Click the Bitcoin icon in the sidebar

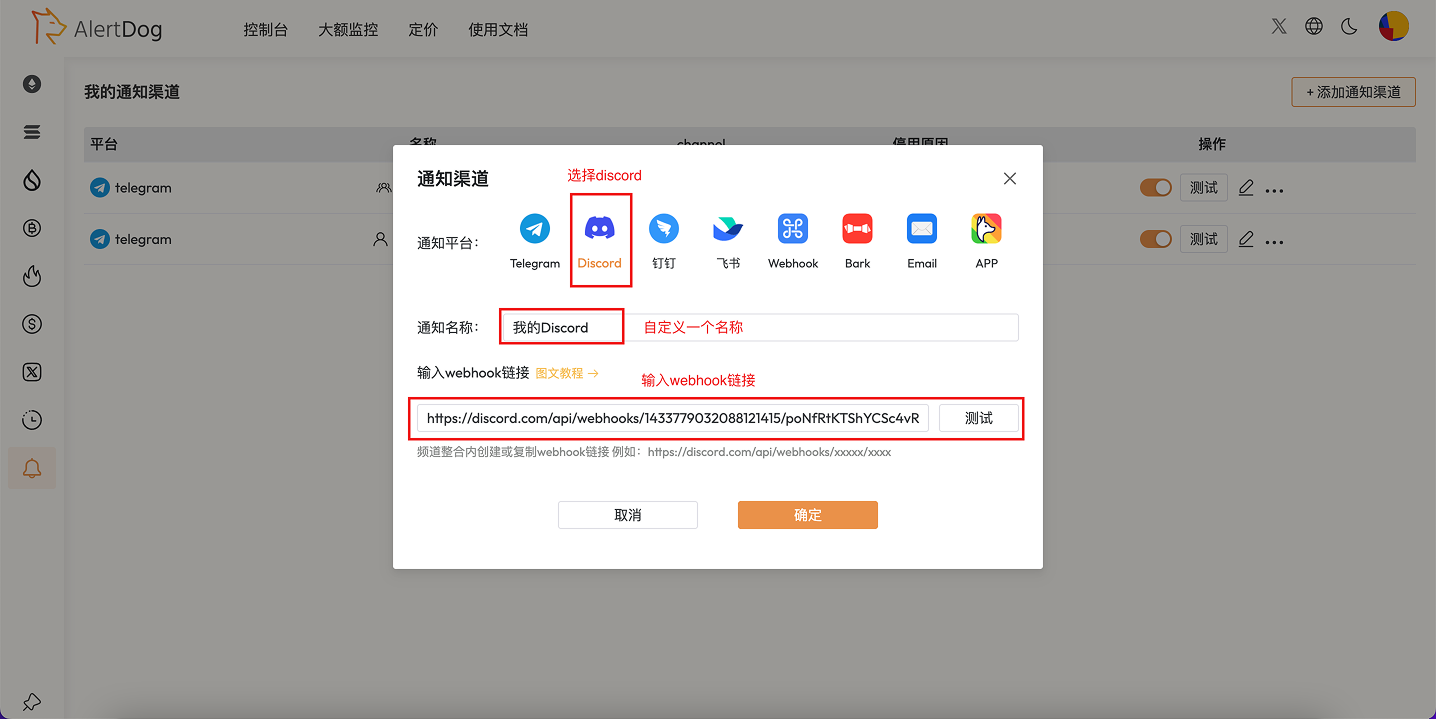click(x=31, y=228)
